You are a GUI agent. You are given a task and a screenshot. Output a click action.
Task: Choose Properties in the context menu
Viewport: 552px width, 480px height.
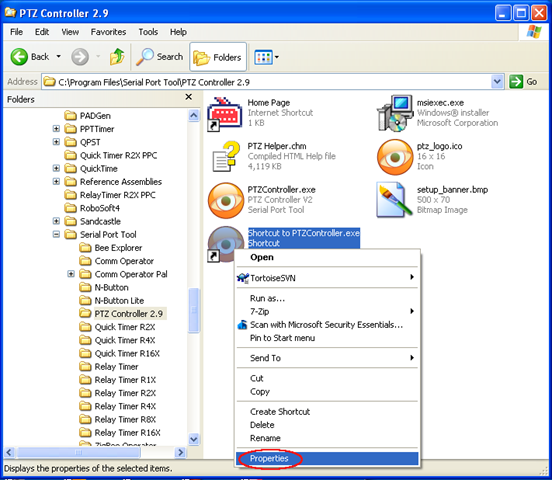pyautogui.click(x=327, y=459)
